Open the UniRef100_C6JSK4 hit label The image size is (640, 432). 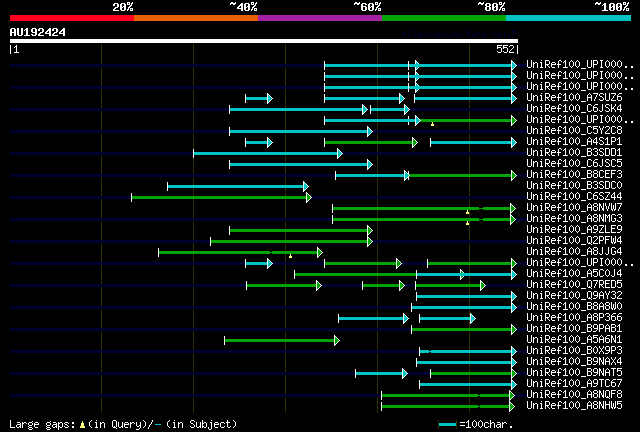click(574, 108)
